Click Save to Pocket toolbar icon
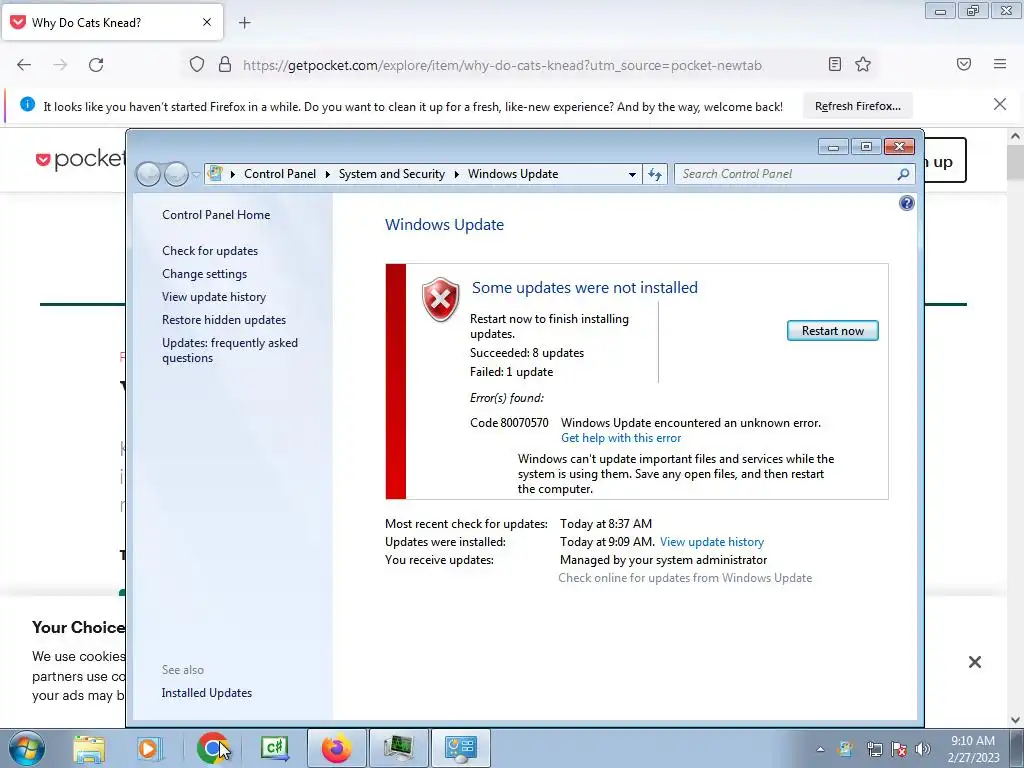This screenshot has height=768, width=1024. pyautogui.click(x=963, y=64)
